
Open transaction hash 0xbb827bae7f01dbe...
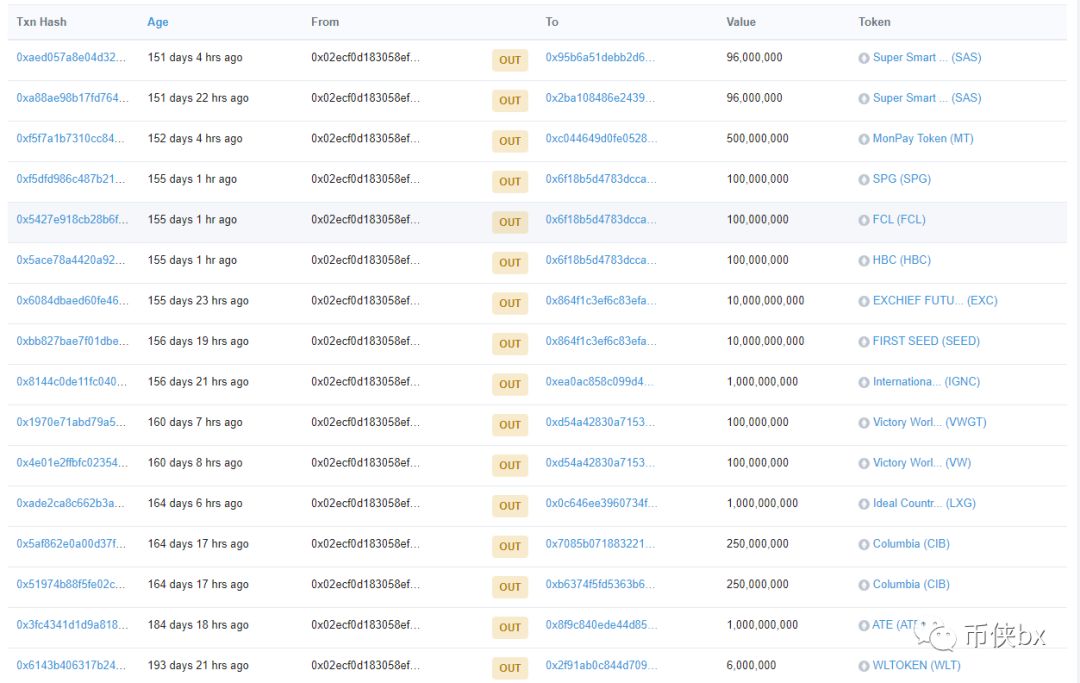click(72, 342)
